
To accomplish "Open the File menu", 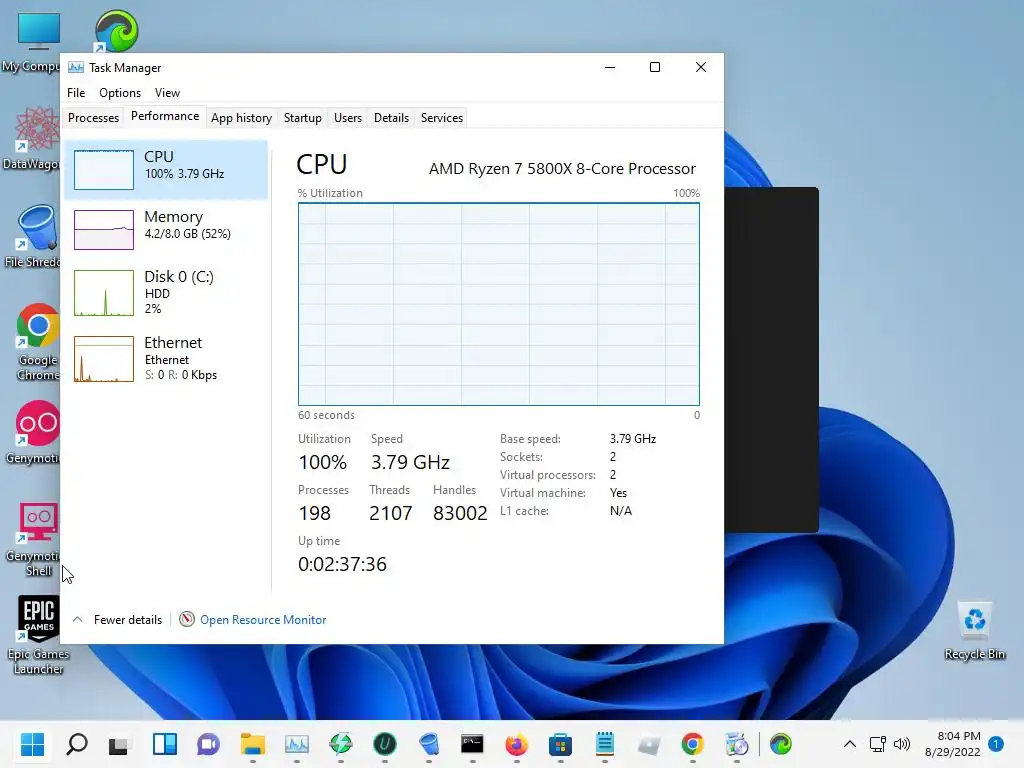I will coord(76,93).
